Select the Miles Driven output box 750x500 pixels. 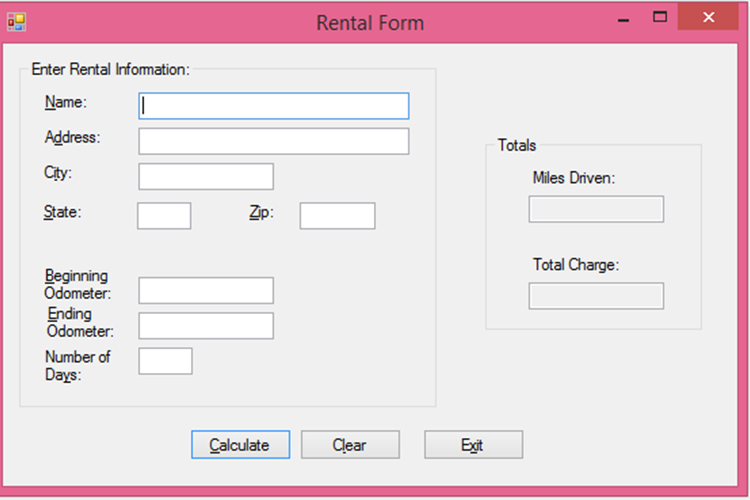[x=596, y=209]
